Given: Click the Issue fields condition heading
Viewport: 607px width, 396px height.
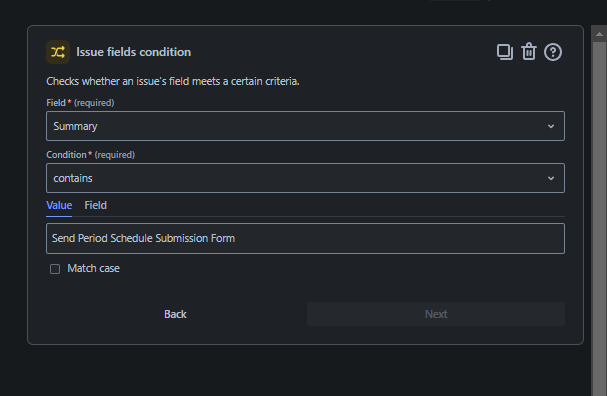Looking at the screenshot, I should click(x=134, y=52).
